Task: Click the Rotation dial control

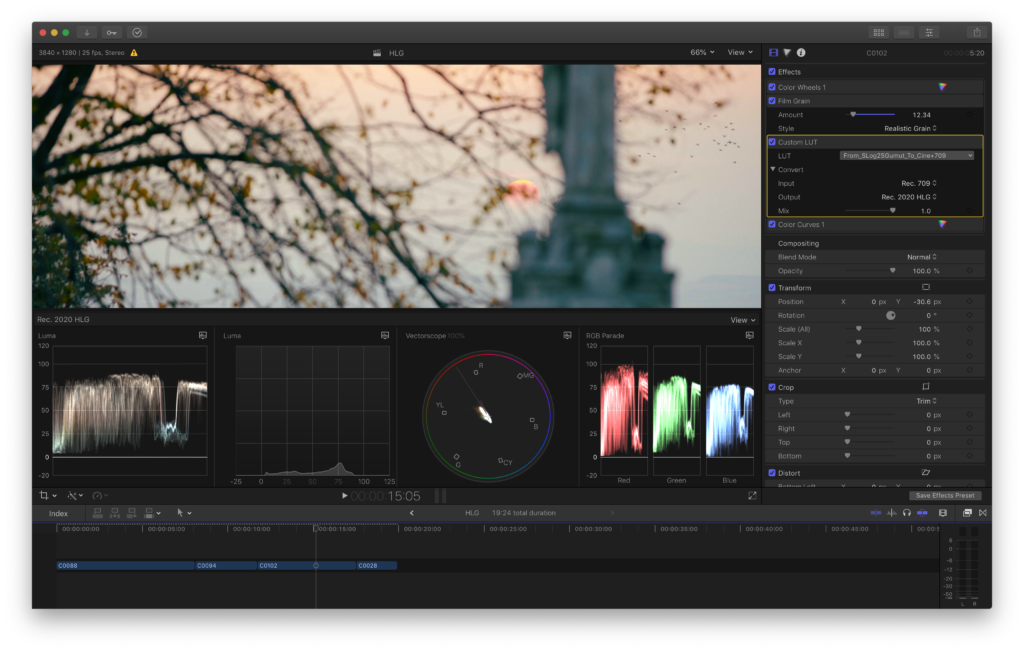Action: [890, 315]
